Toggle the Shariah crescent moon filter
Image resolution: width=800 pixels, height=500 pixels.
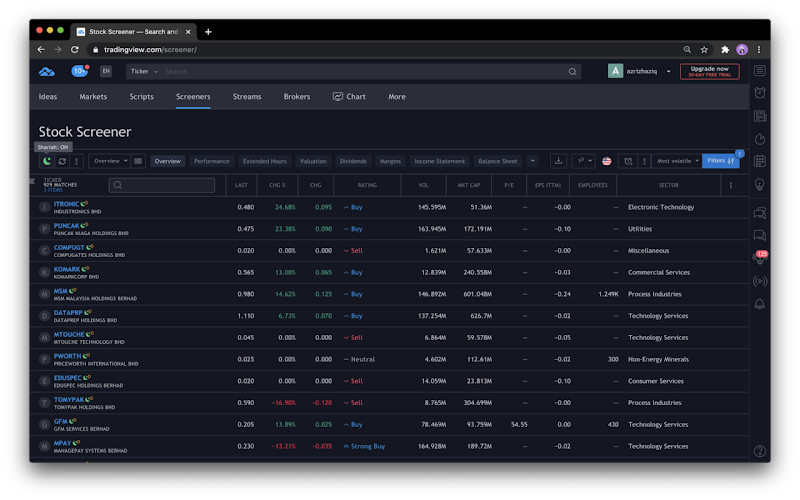pyautogui.click(x=47, y=161)
